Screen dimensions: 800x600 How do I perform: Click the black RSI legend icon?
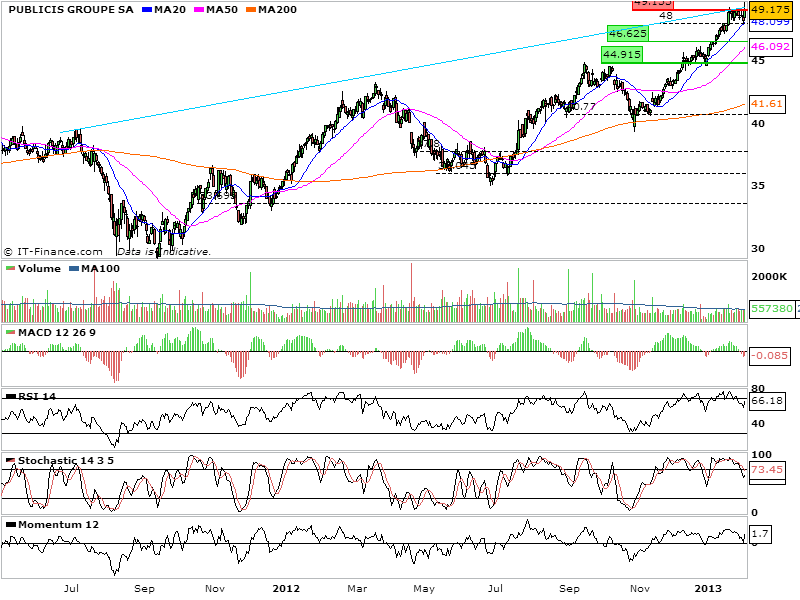11,396
